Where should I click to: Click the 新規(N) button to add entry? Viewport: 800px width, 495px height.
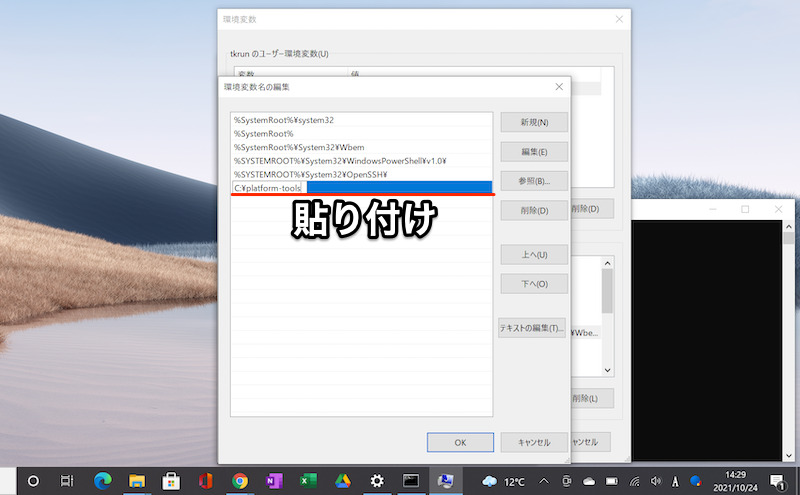534,122
